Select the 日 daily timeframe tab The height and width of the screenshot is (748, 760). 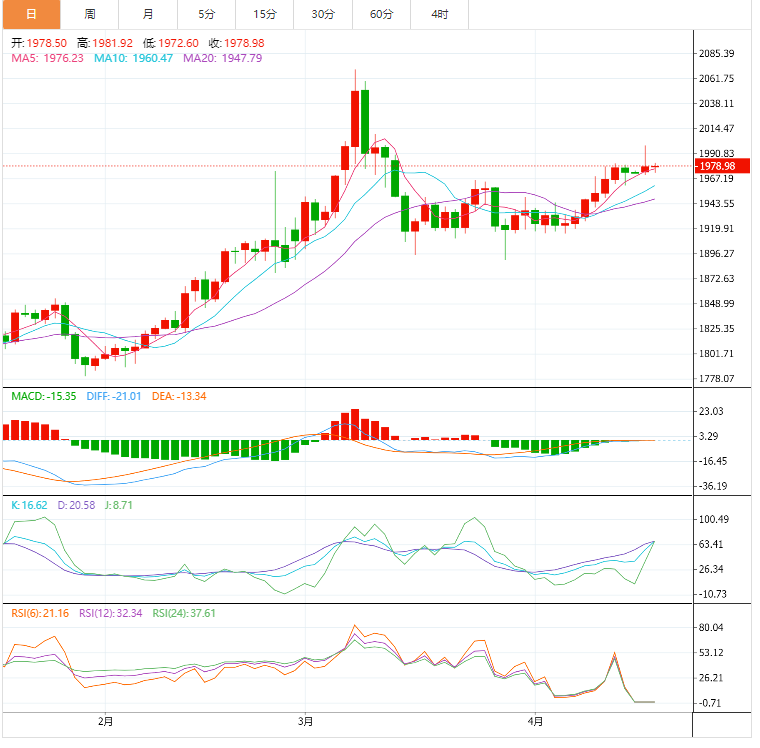[x=32, y=14]
